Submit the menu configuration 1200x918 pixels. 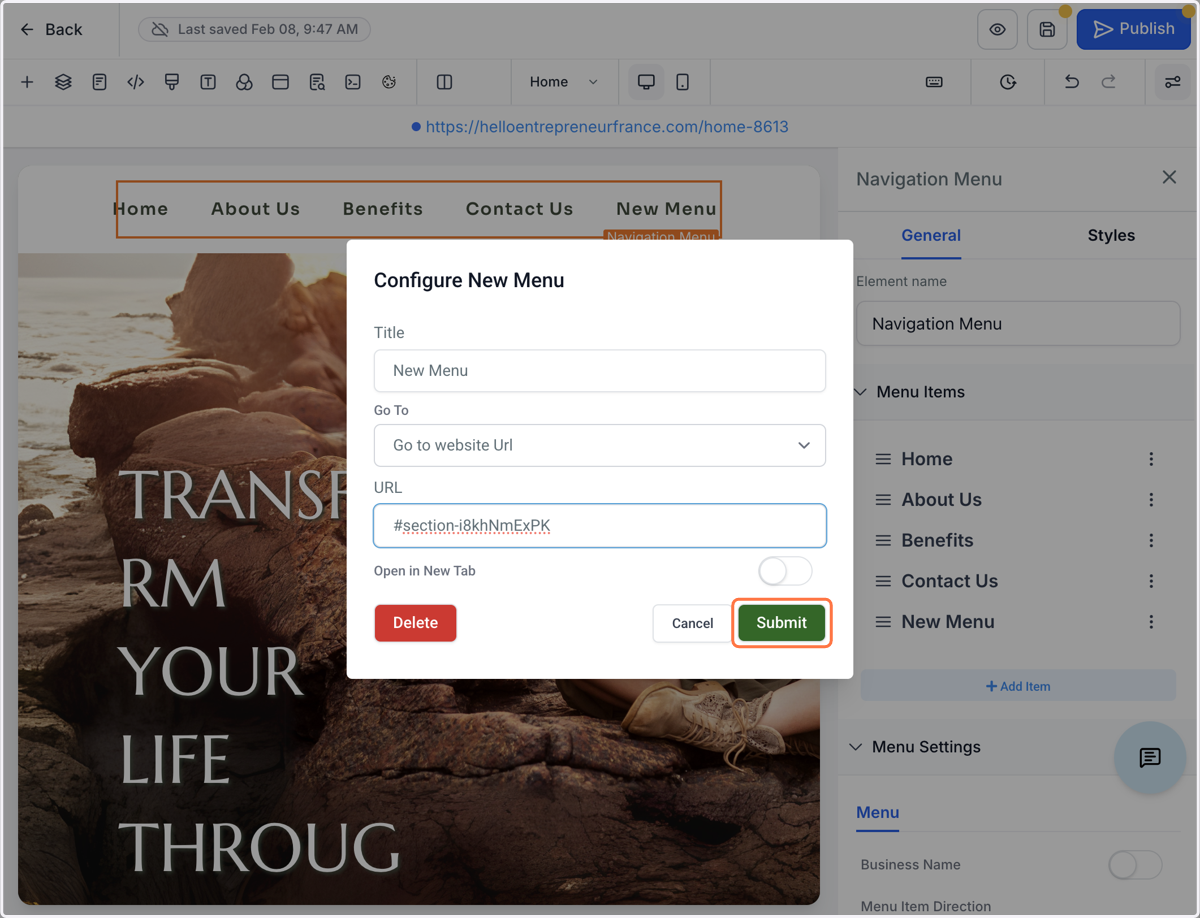pyautogui.click(x=781, y=623)
